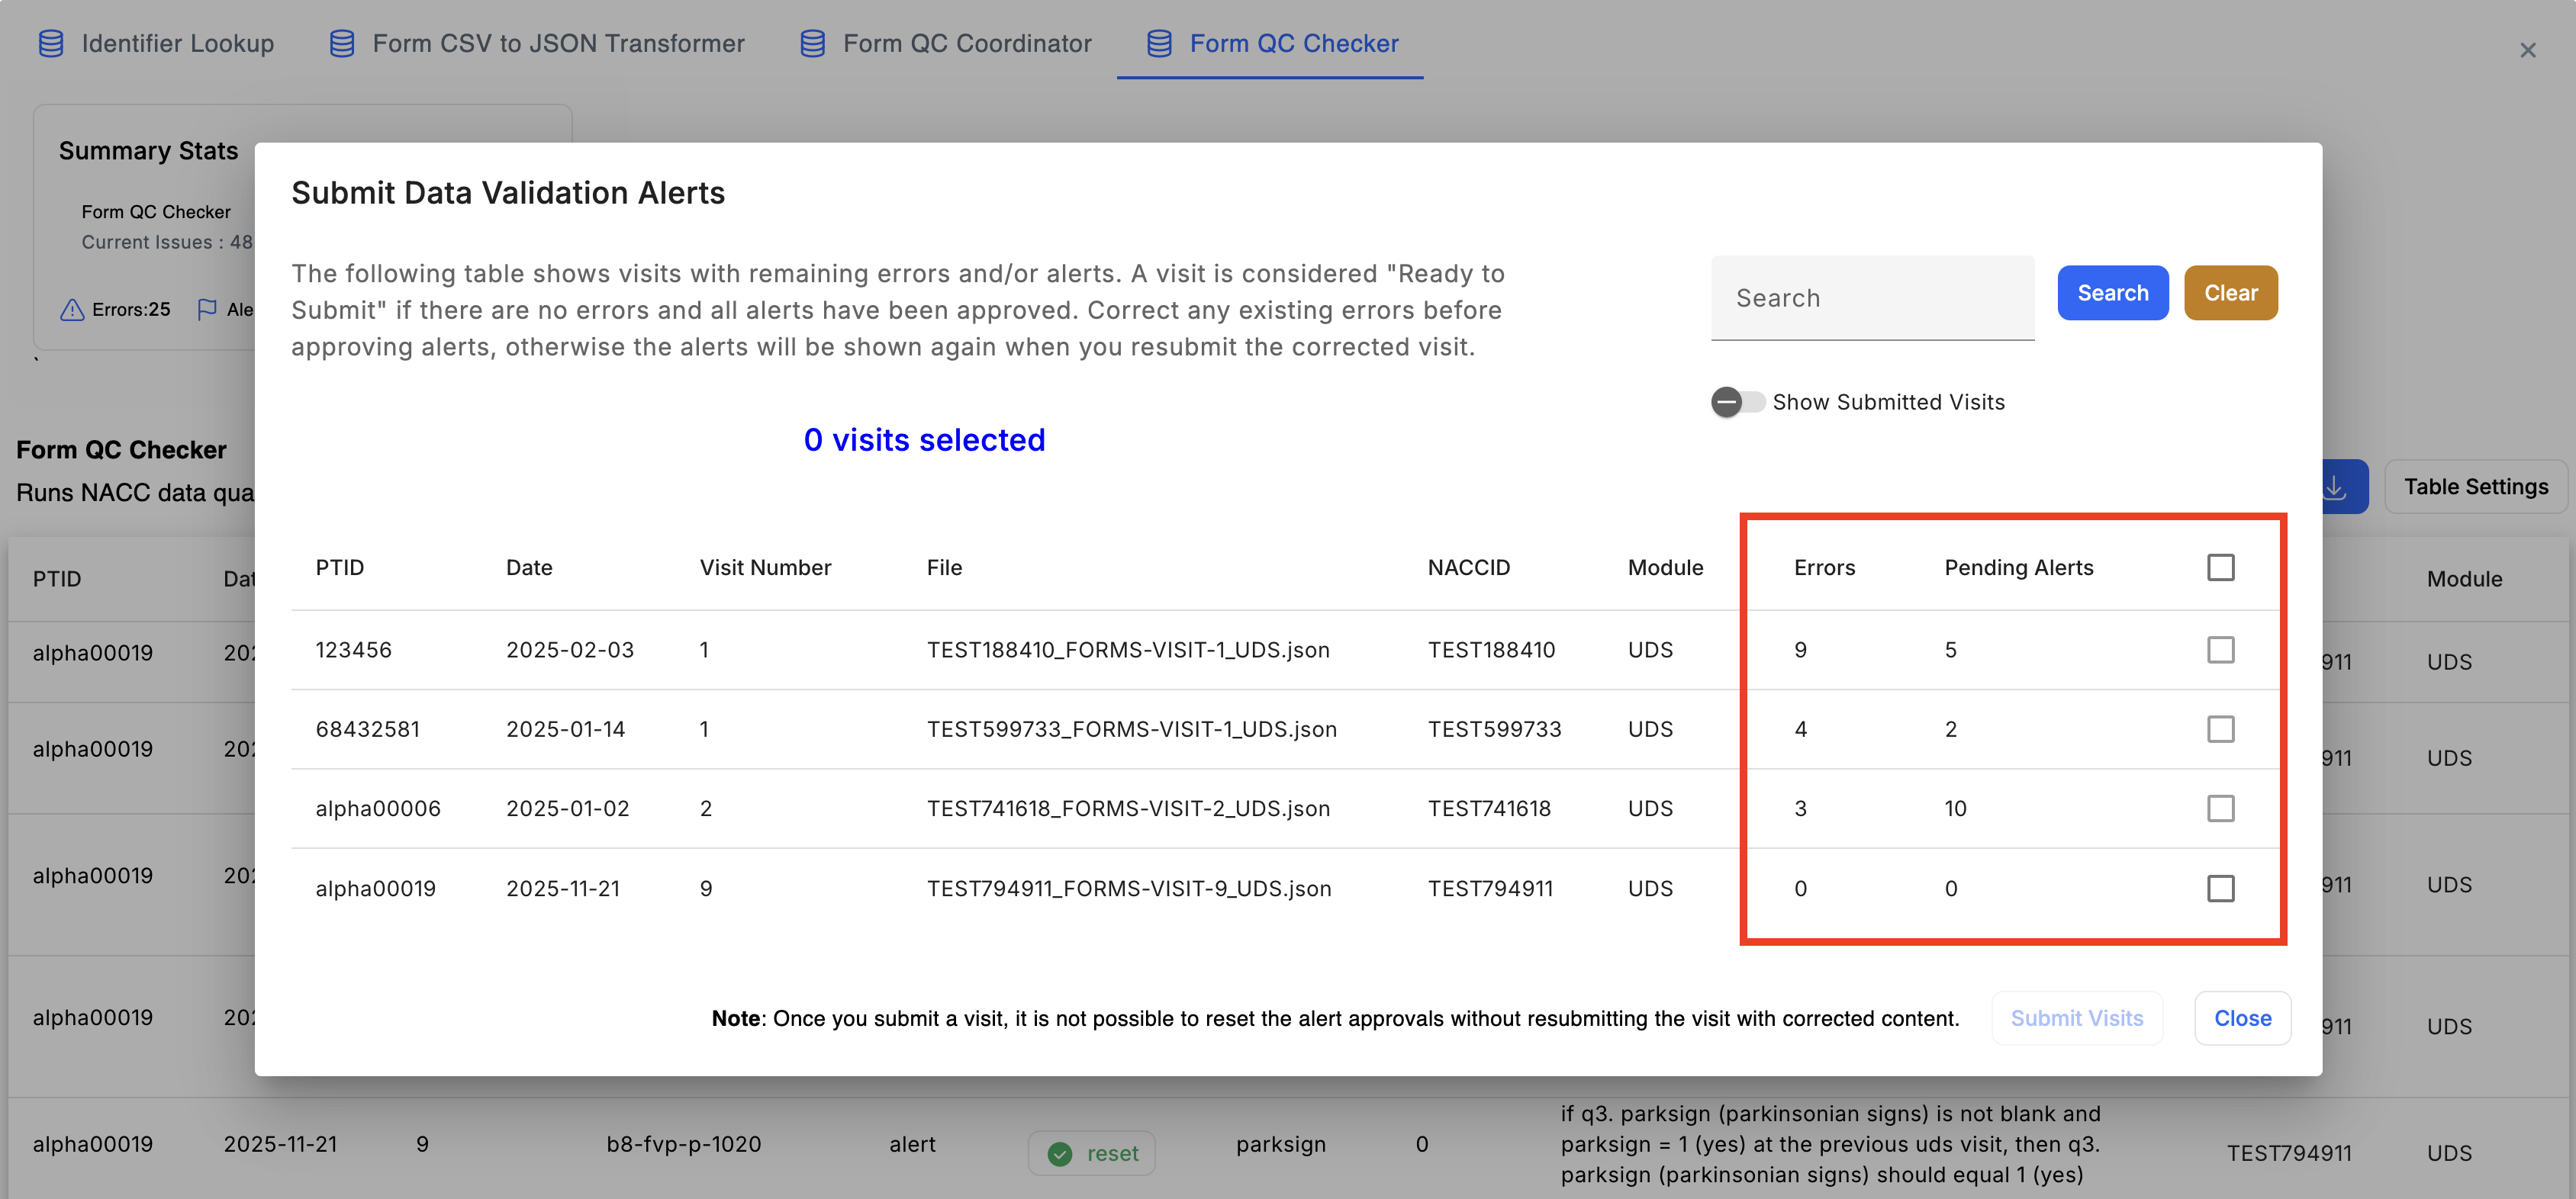Close the panel with the X icon
Image resolution: width=2576 pixels, height=1199 pixels.
[2527, 50]
